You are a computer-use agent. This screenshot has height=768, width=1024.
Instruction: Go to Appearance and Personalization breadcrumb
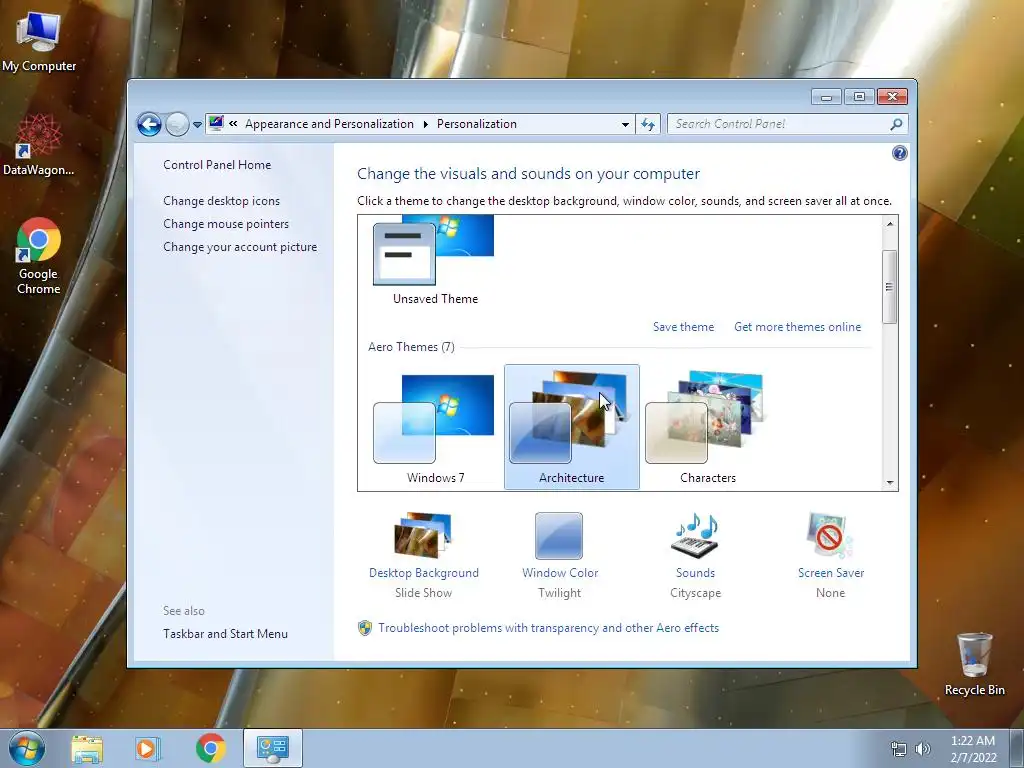tap(329, 124)
